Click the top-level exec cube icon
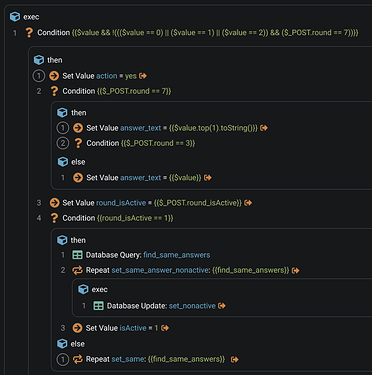The width and height of the screenshot is (372, 375). click(x=15, y=17)
